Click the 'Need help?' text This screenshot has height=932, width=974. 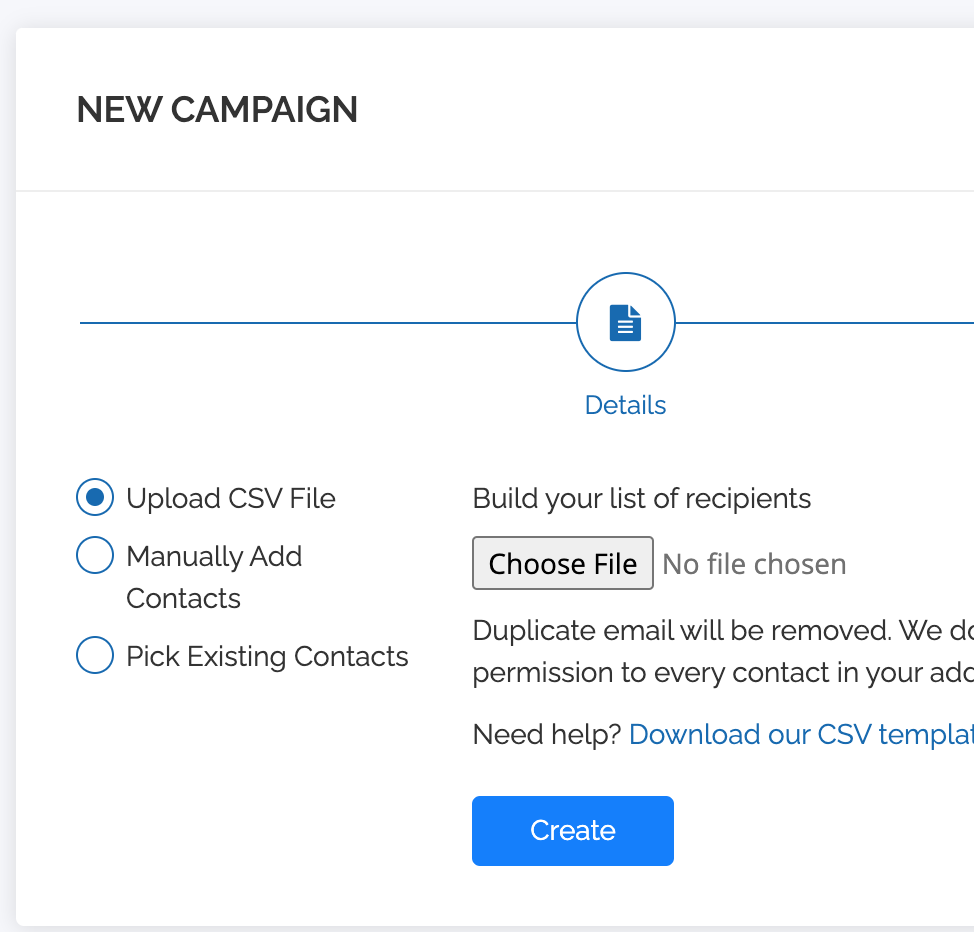pyautogui.click(x=547, y=734)
